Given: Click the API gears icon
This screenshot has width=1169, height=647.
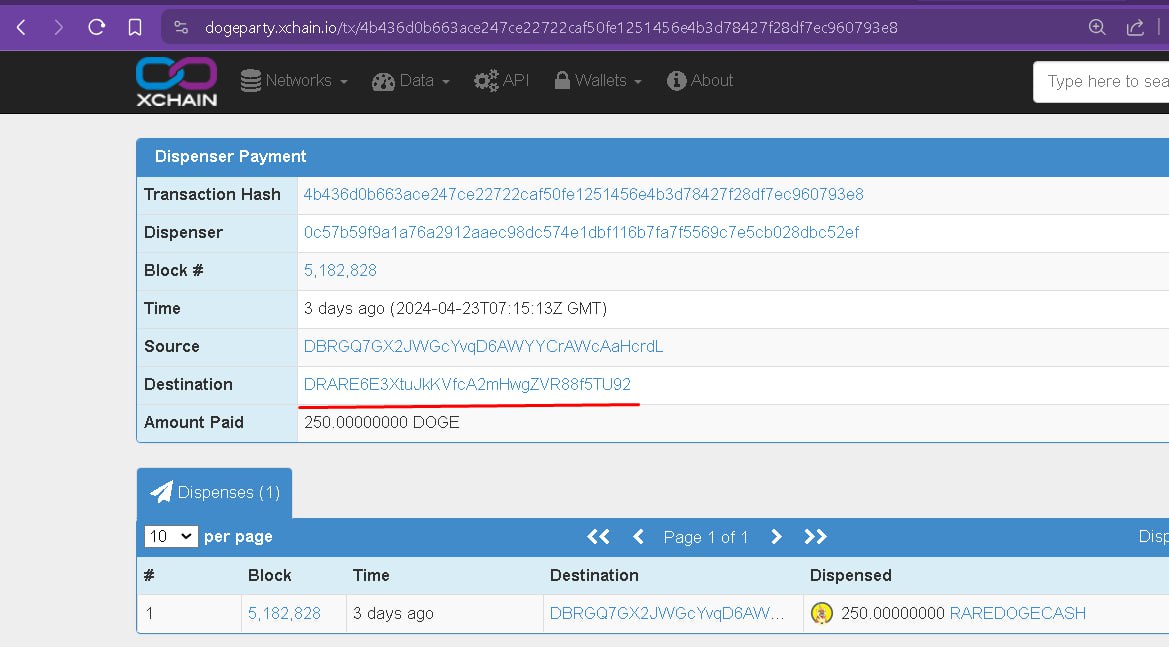Looking at the screenshot, I should tap(486, 81).
